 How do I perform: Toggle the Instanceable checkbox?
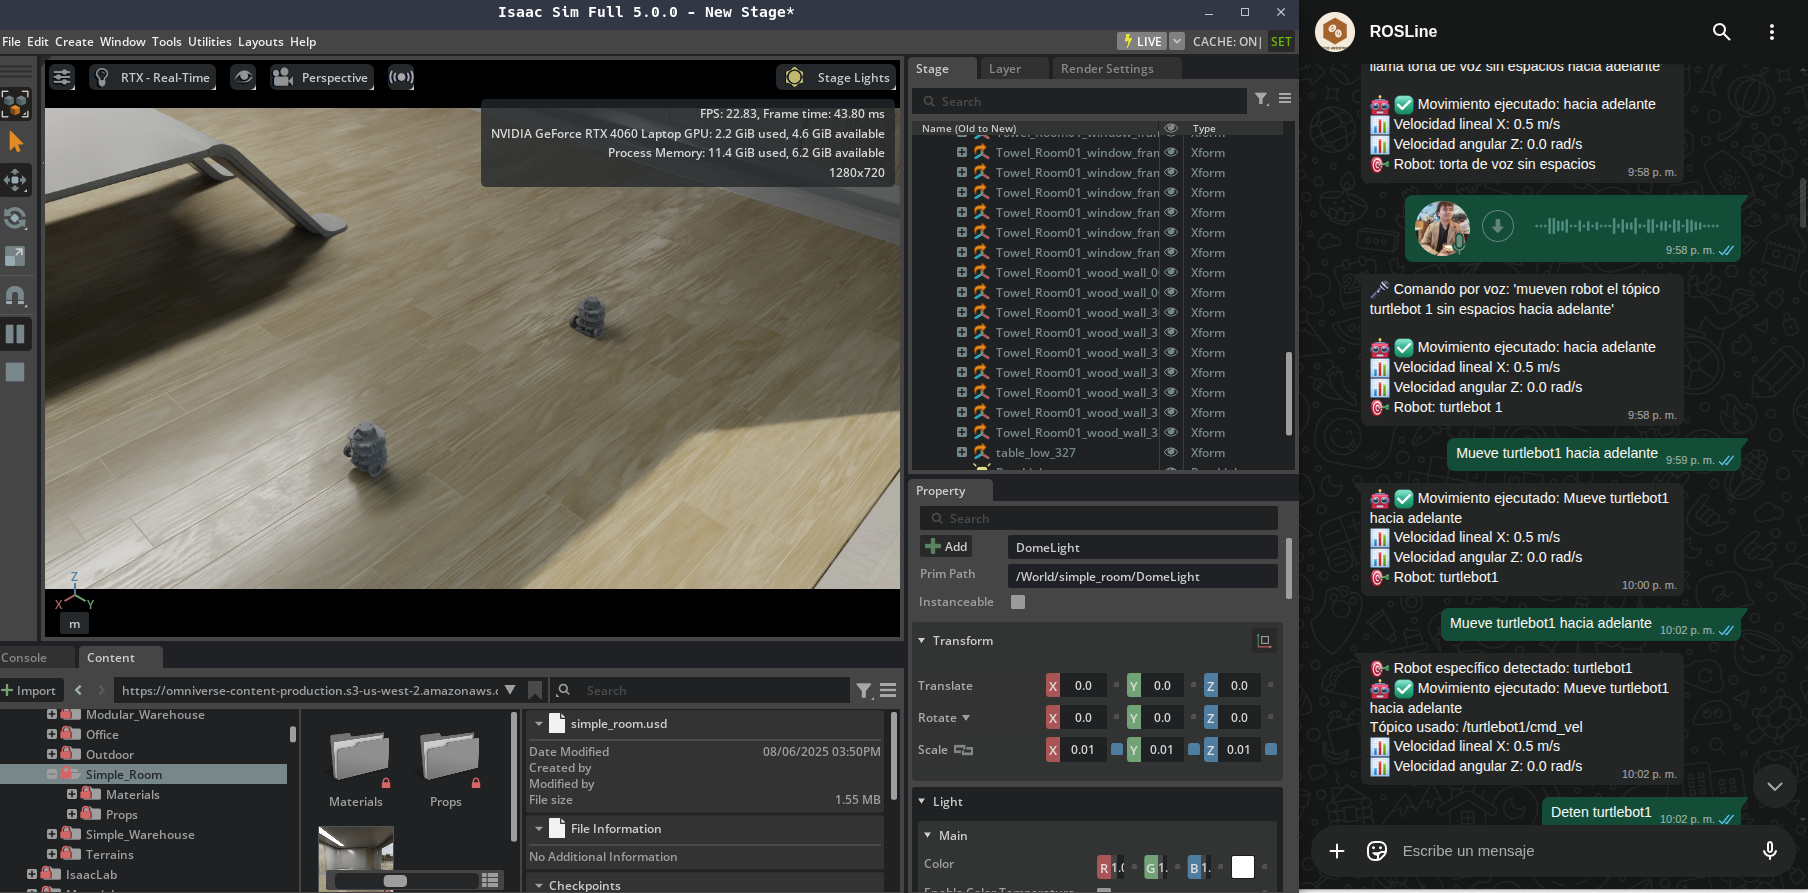click(1018, 602)
